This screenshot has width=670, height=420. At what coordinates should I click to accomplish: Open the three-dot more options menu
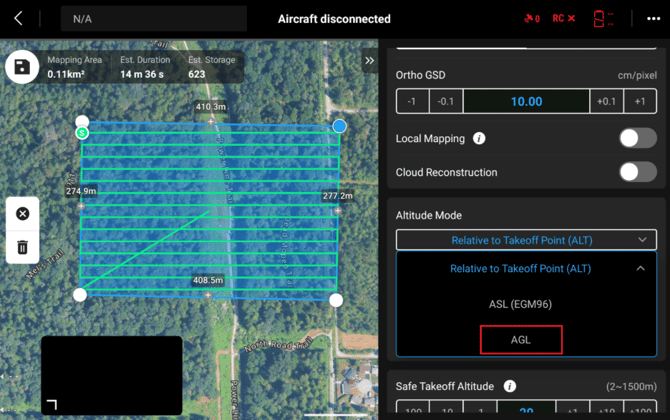point(653,19)
